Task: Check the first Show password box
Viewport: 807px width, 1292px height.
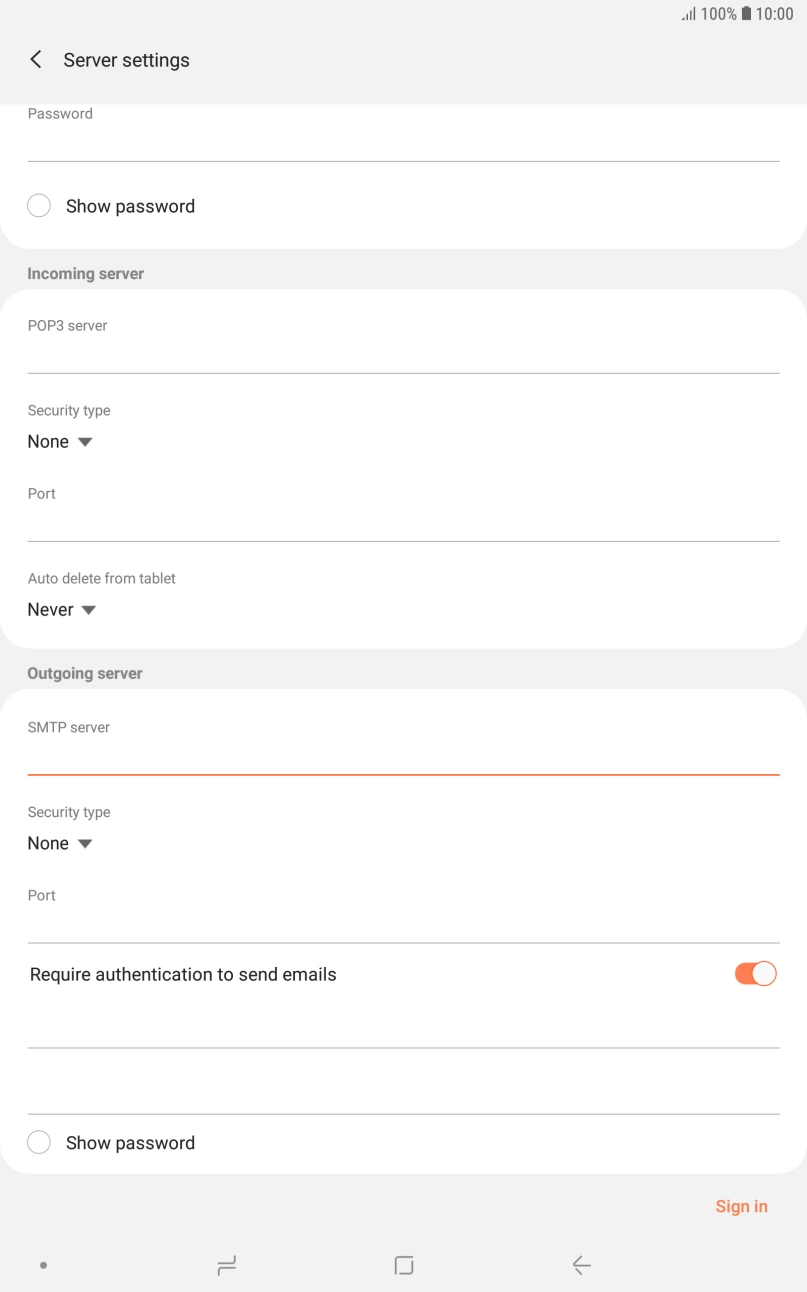Action: (x=38, y=205)
